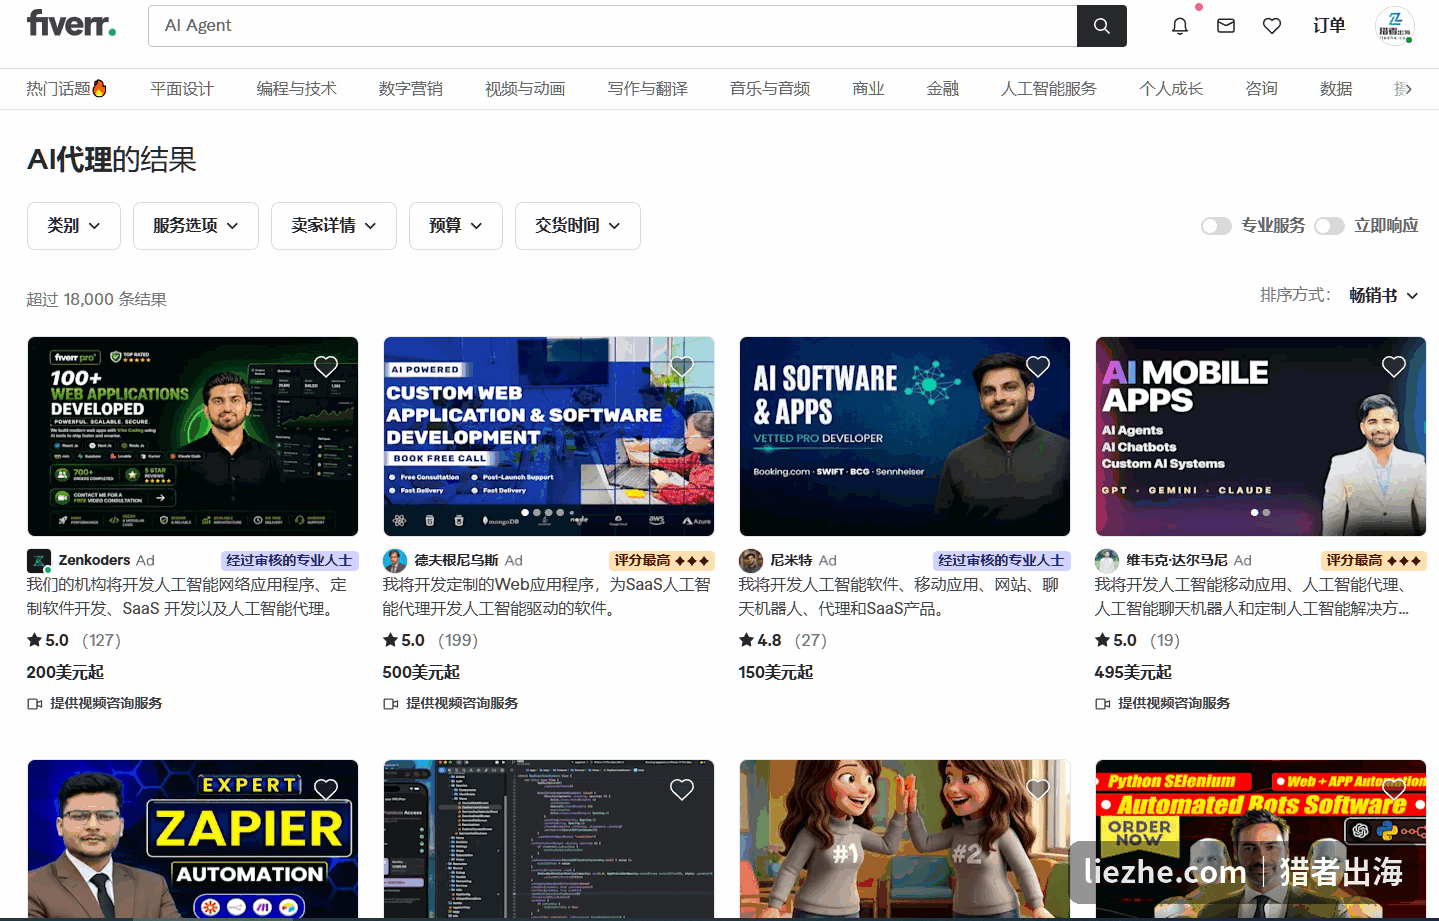Open the 个人成长 category
The image size is (1439, 921).
click(1171, 89)
